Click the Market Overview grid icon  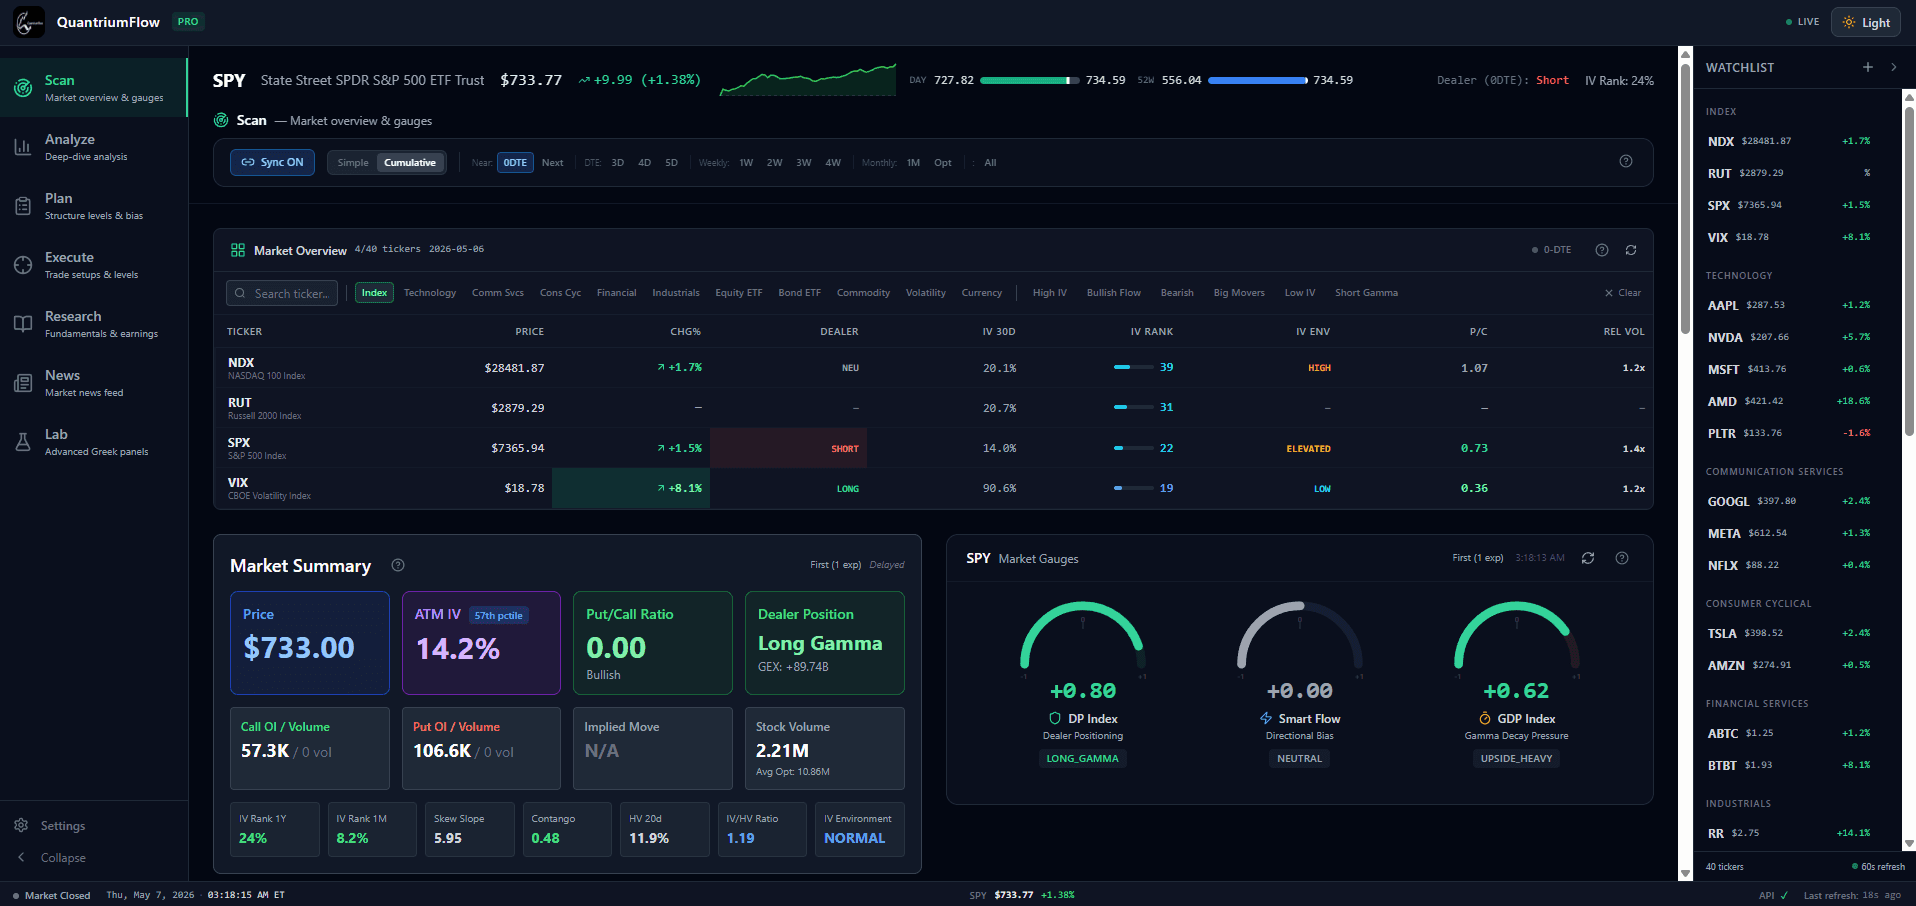238,250
